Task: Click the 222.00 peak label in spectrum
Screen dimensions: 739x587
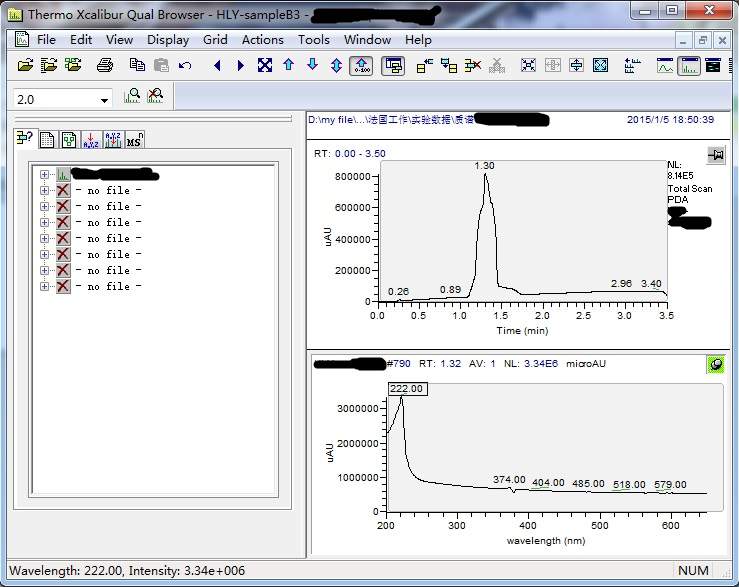Action: (407, 389)
